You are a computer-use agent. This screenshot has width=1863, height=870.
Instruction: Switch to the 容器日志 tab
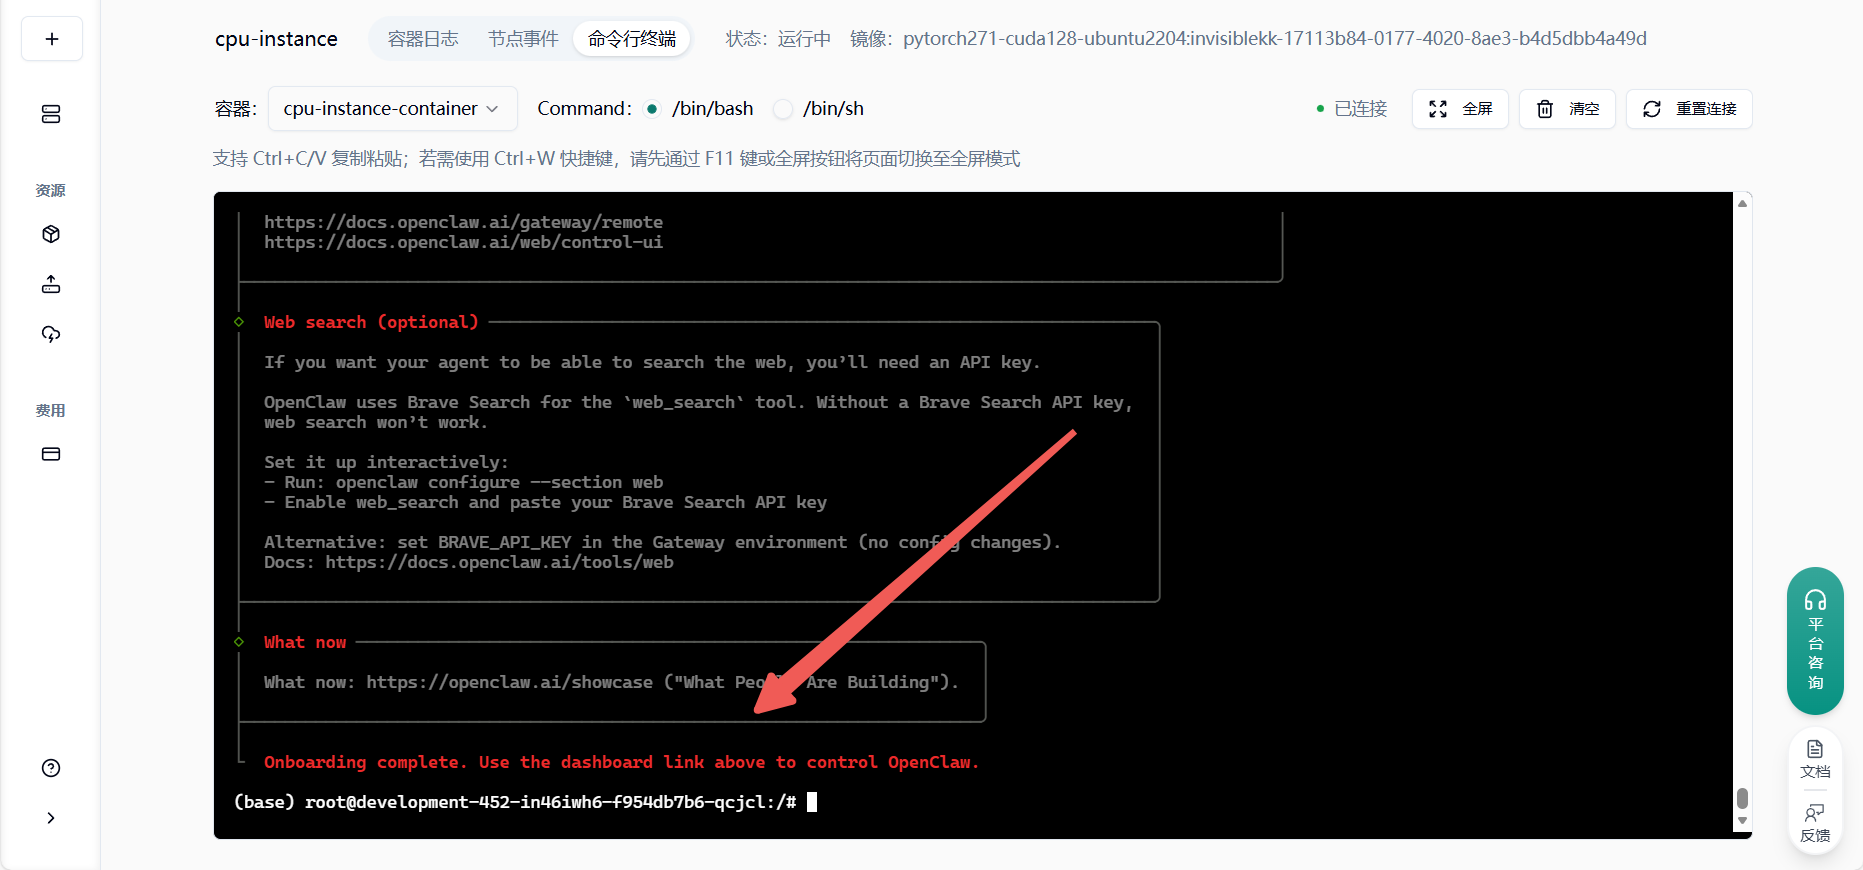[422, 39]
